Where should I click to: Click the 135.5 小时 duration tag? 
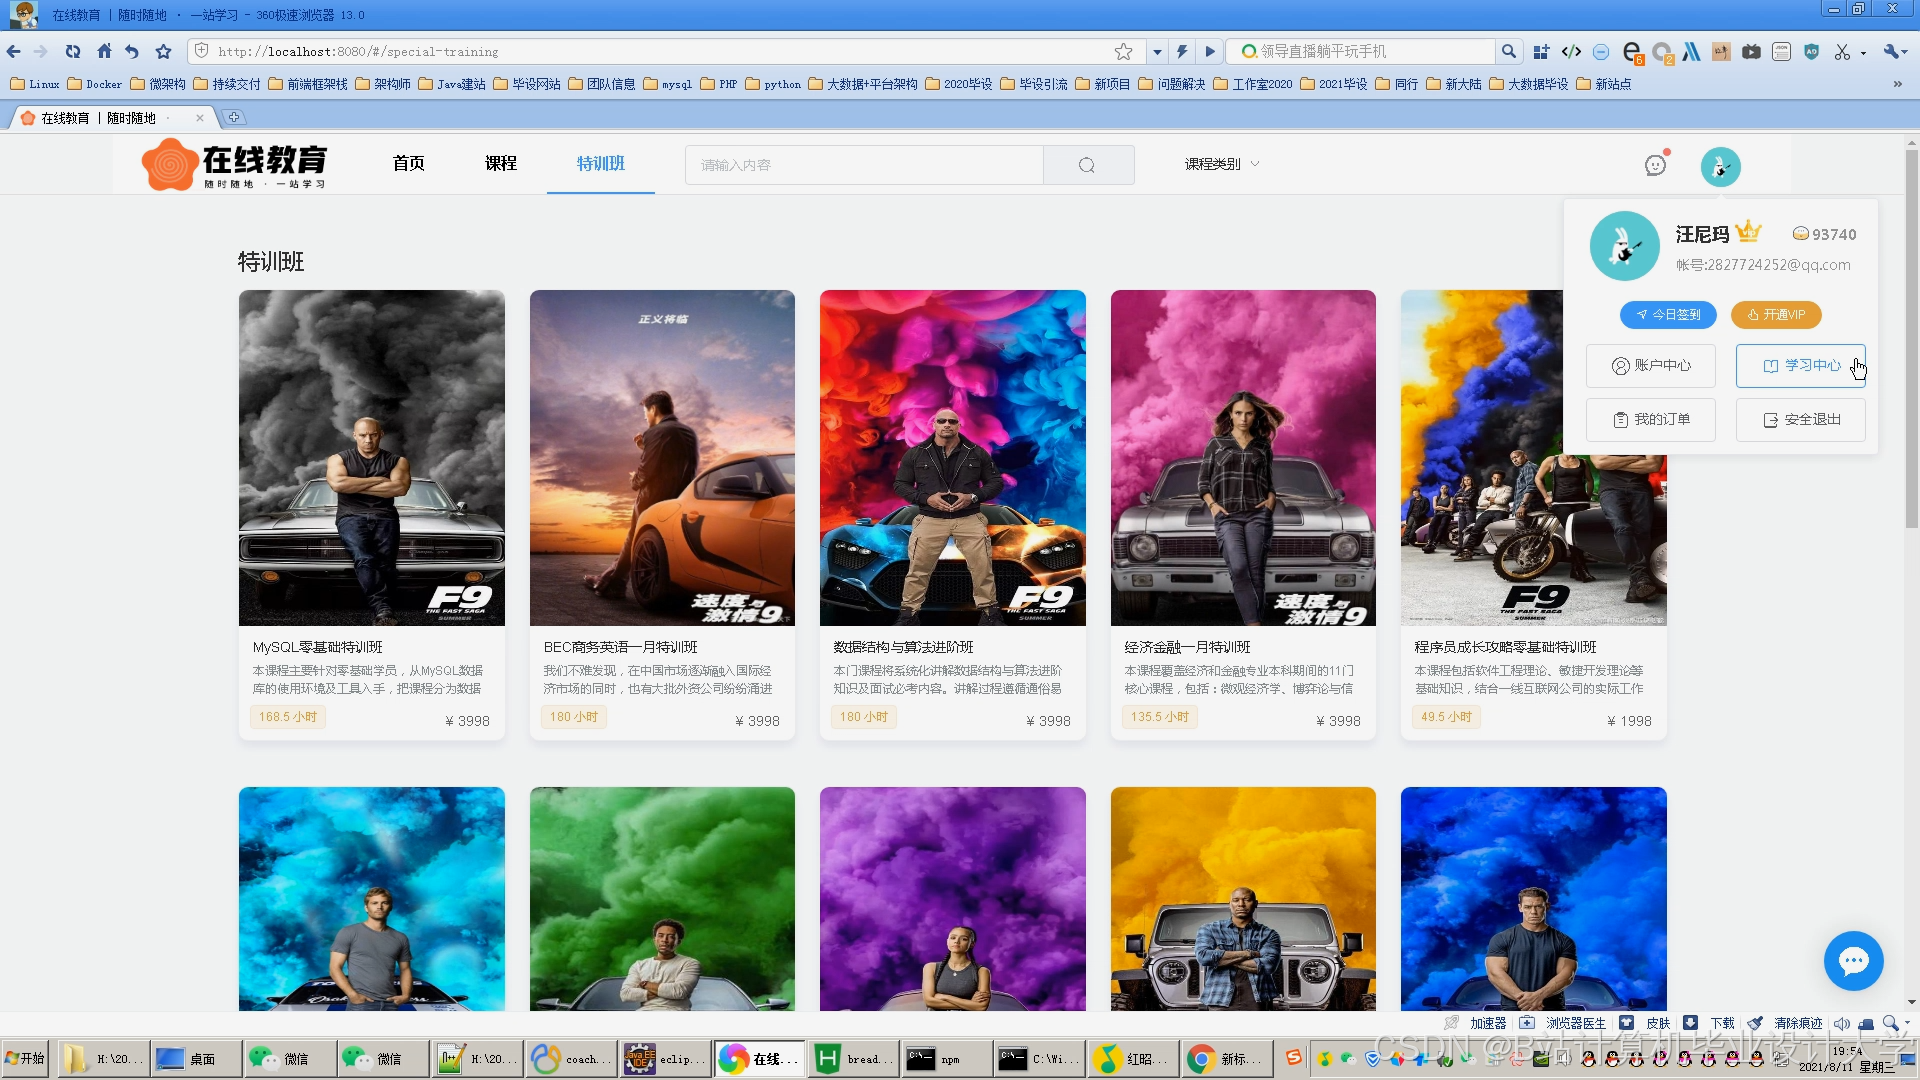[x=1160, y=717]
